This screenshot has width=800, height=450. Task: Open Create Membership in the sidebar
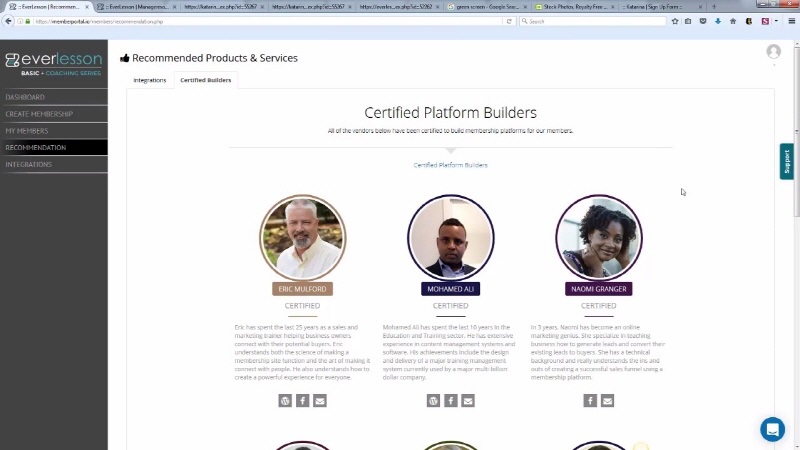[x=54, y=114]
